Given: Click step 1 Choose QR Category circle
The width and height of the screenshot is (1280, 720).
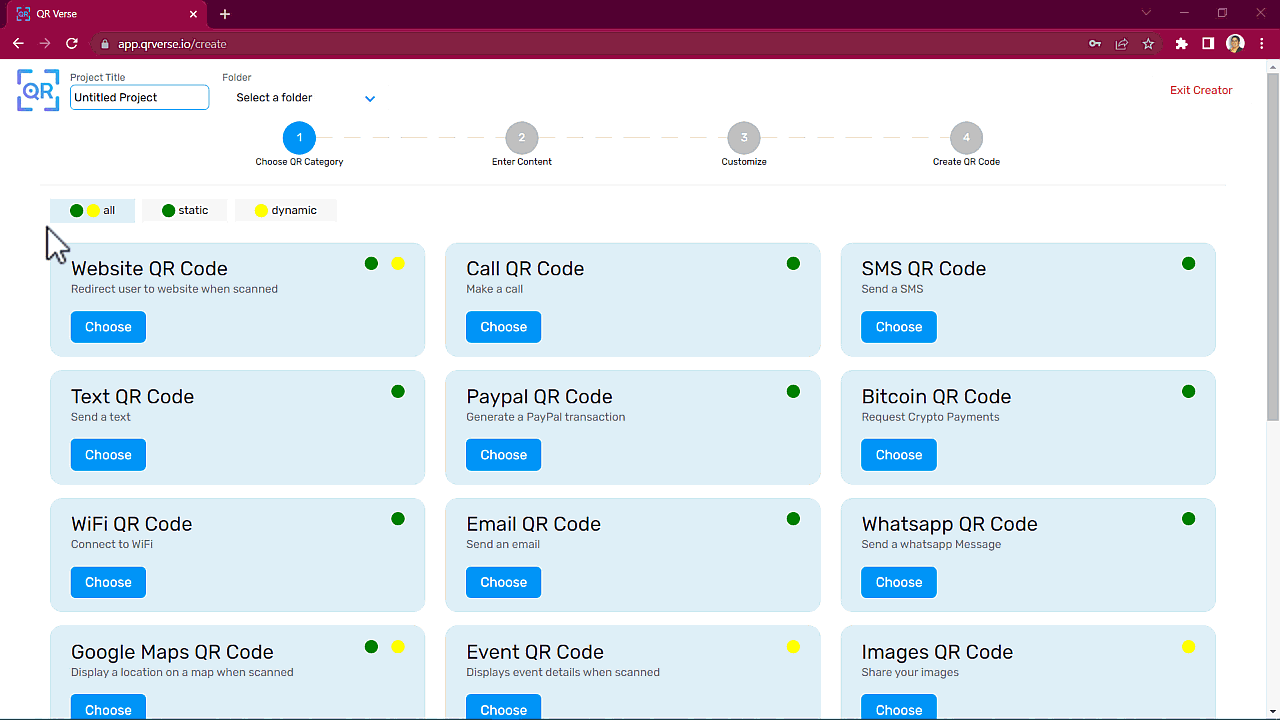Looking at the screenshot, I should click(x=299, y=138).
